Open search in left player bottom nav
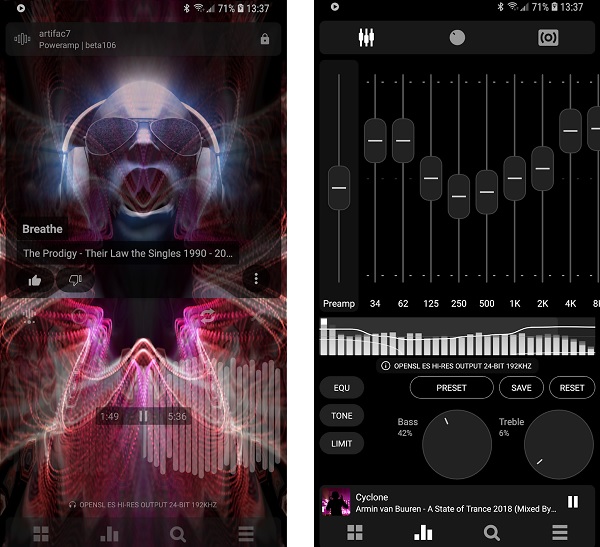 178,533
